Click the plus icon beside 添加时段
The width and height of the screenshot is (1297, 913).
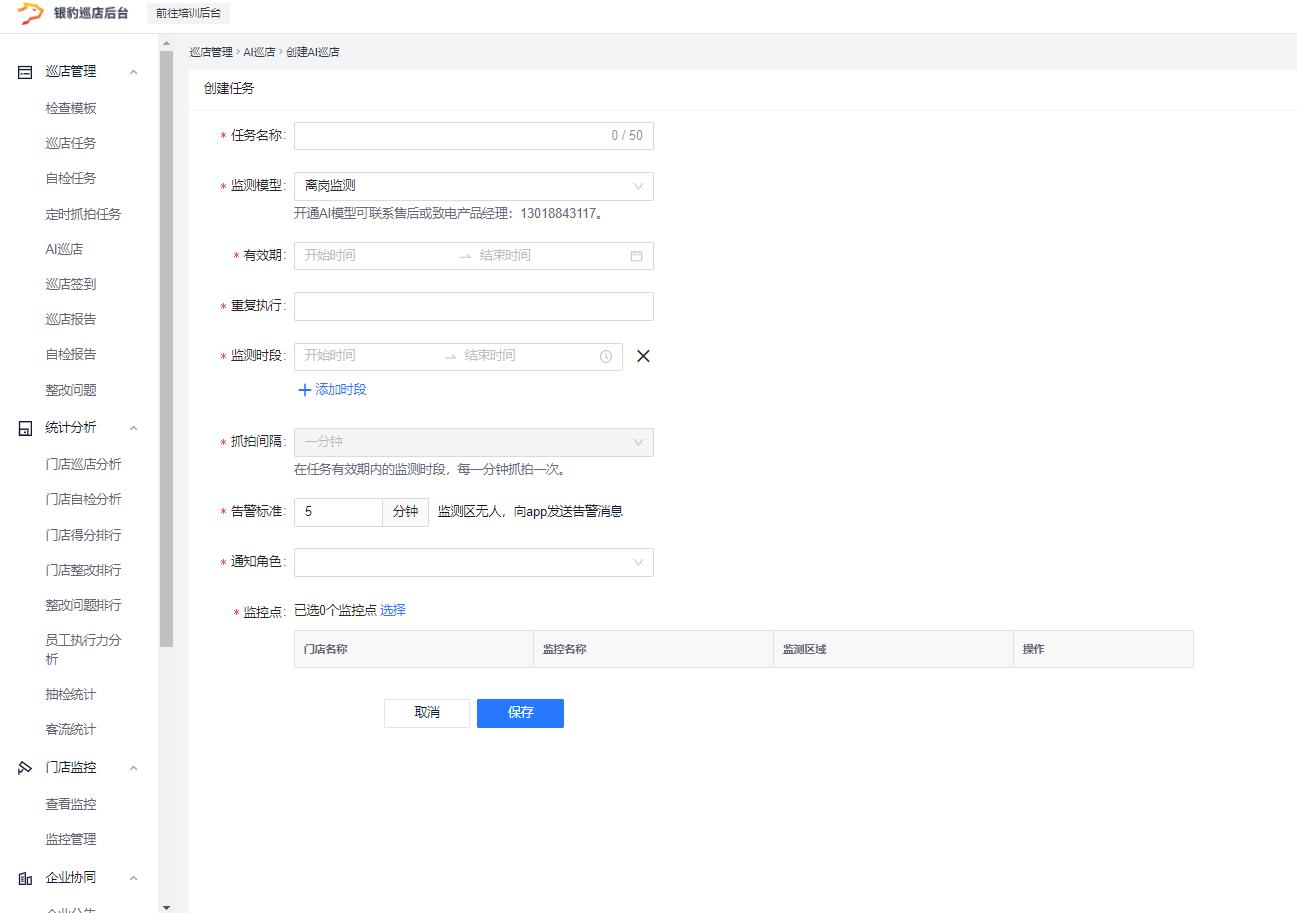pyautogui.click(x=304, y=390)
